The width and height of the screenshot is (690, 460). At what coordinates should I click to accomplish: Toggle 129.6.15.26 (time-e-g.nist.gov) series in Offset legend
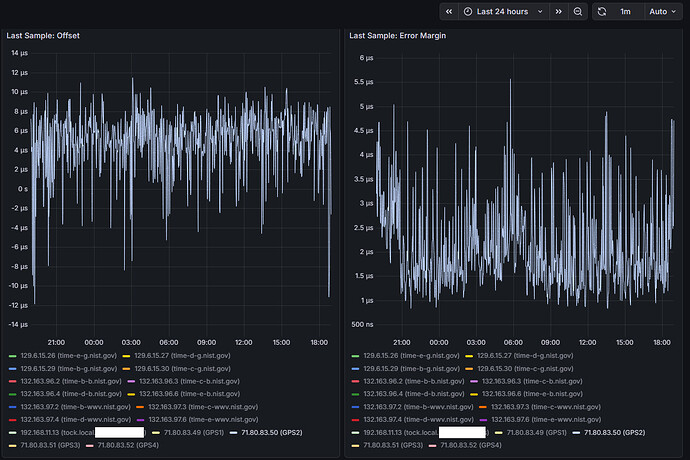(63, 356)
